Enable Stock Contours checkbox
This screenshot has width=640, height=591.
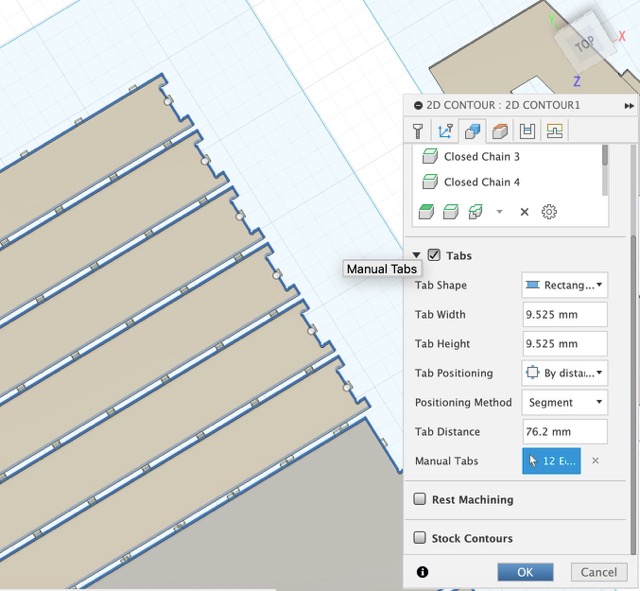tap(420, 538)
